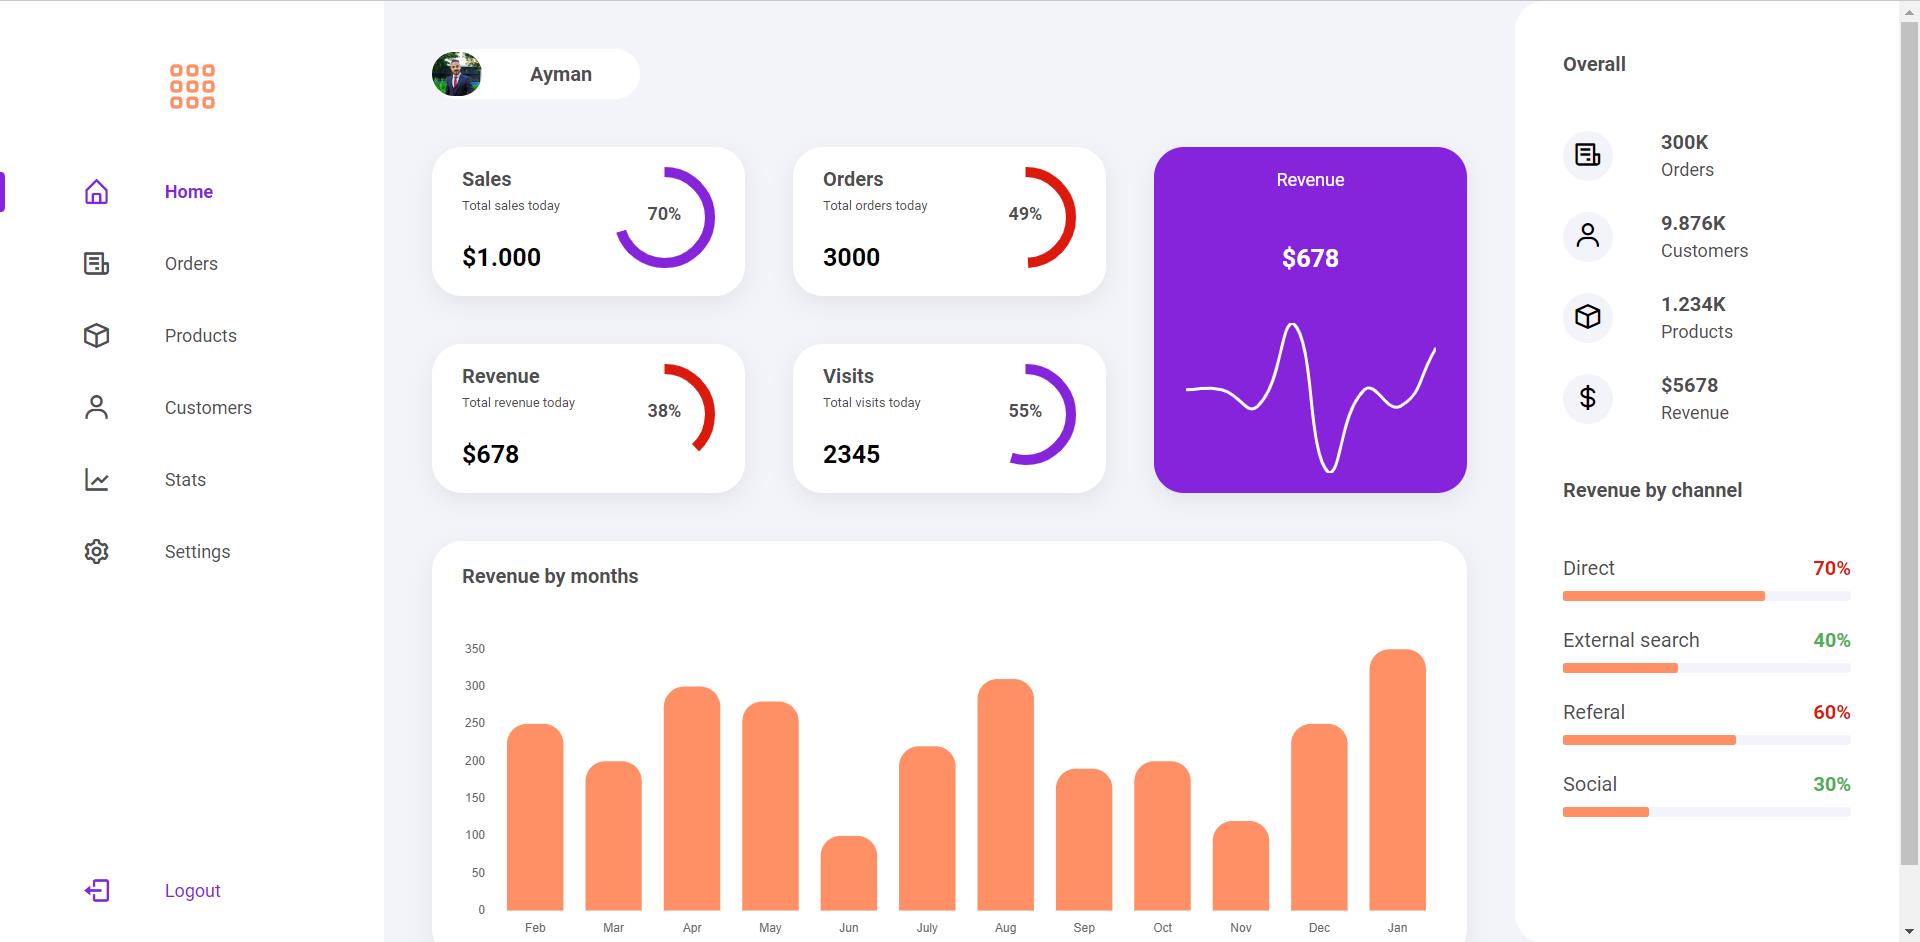Click the Overall Customers person icon
This screenshot has height=942, width=1920.
(1588, 237)
